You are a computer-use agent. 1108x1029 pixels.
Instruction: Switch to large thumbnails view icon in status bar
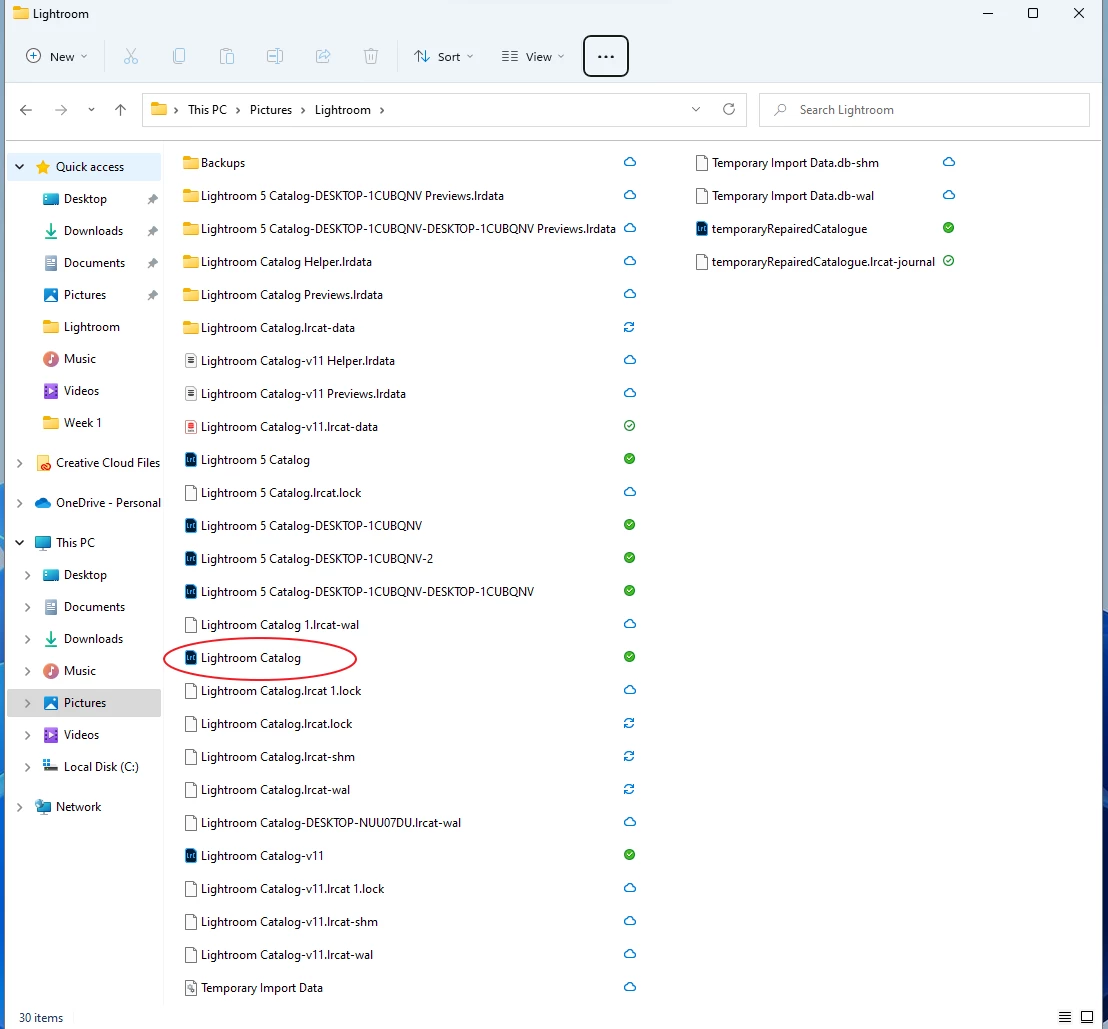tap(1087, 1018)
